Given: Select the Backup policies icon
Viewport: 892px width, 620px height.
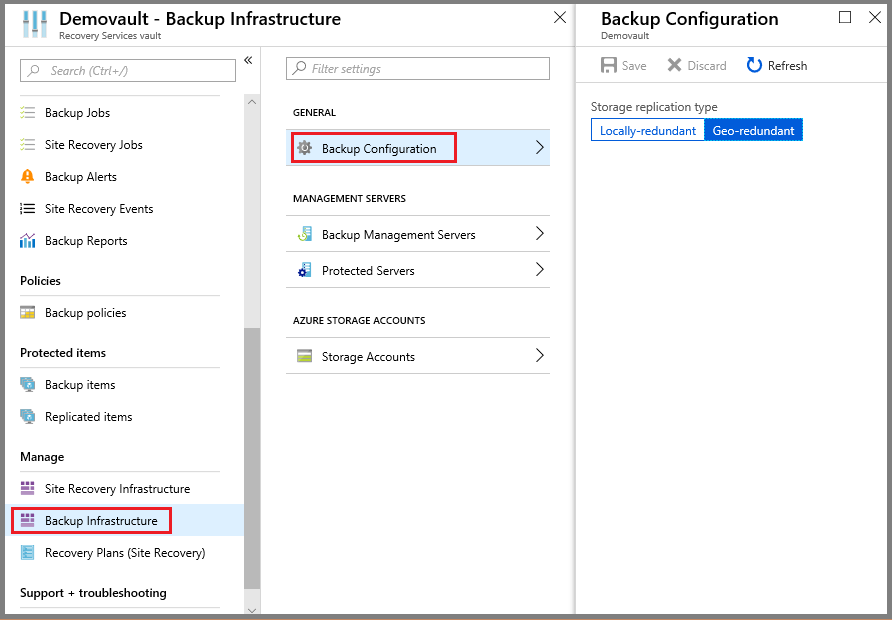Looking at the screenshot, I should tap(27, 312).
